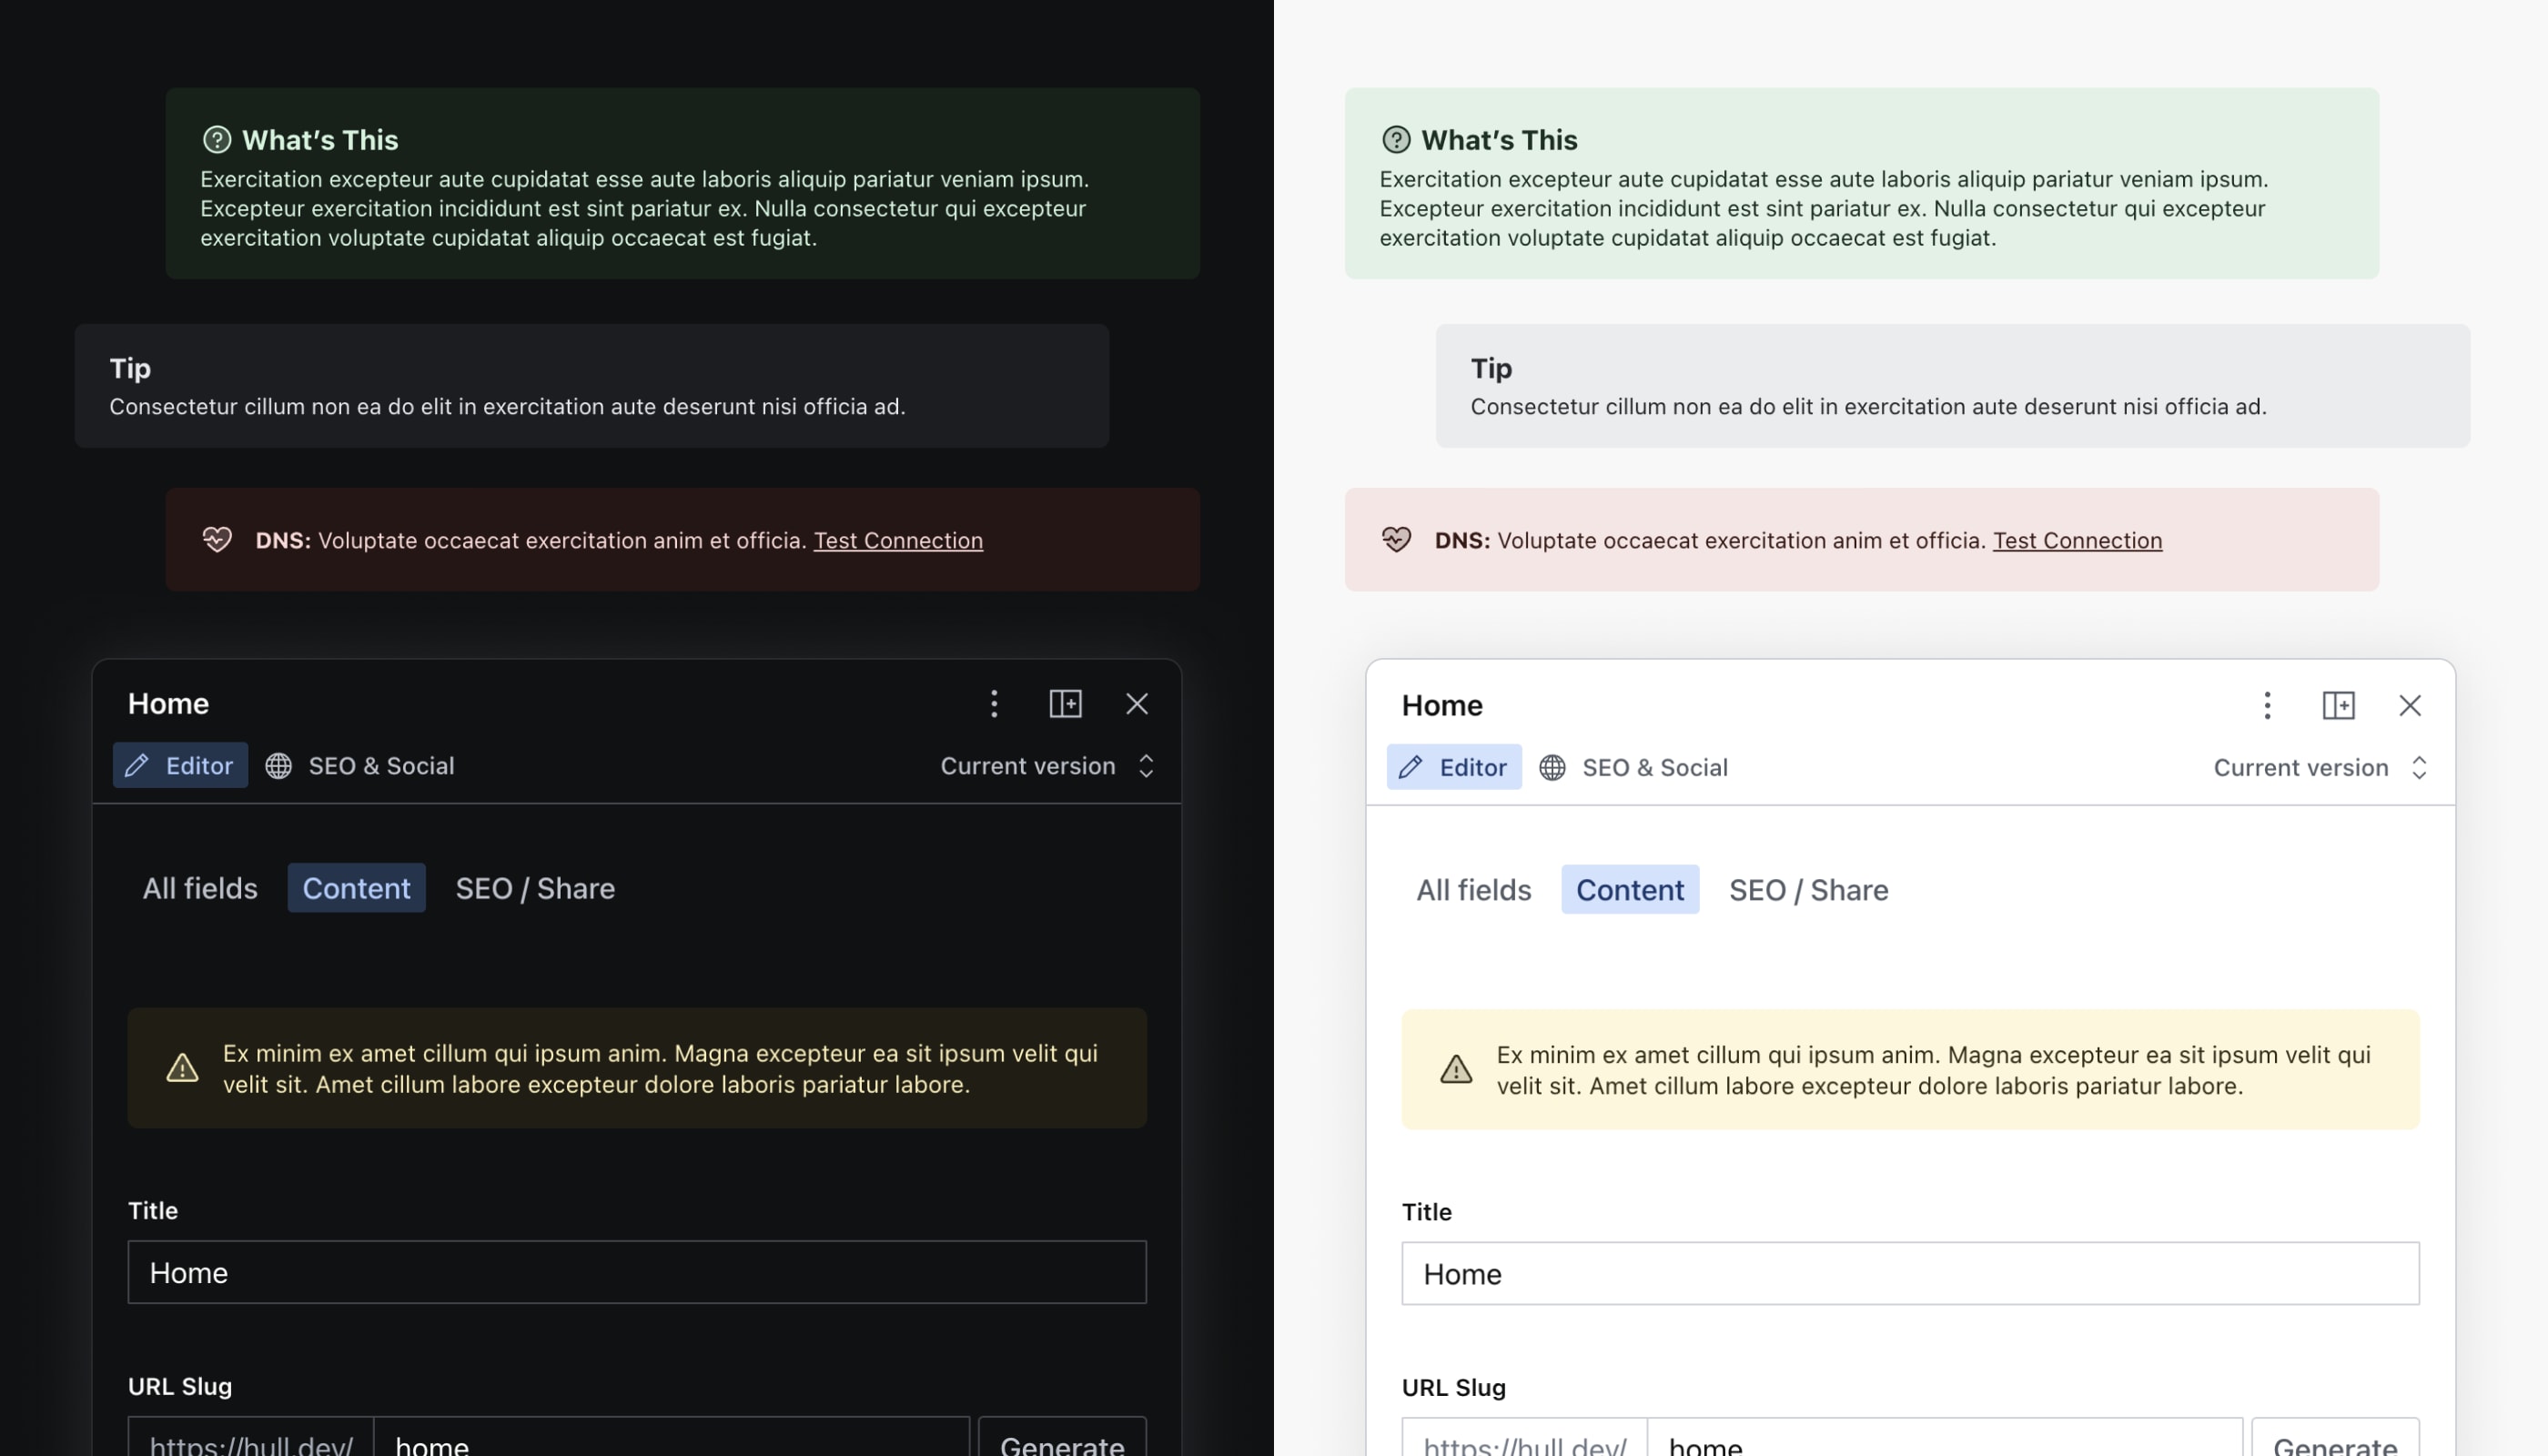Focus the Title field in dark panel
Viewport: 2548px width, 1456px height.
(637, 1273)
